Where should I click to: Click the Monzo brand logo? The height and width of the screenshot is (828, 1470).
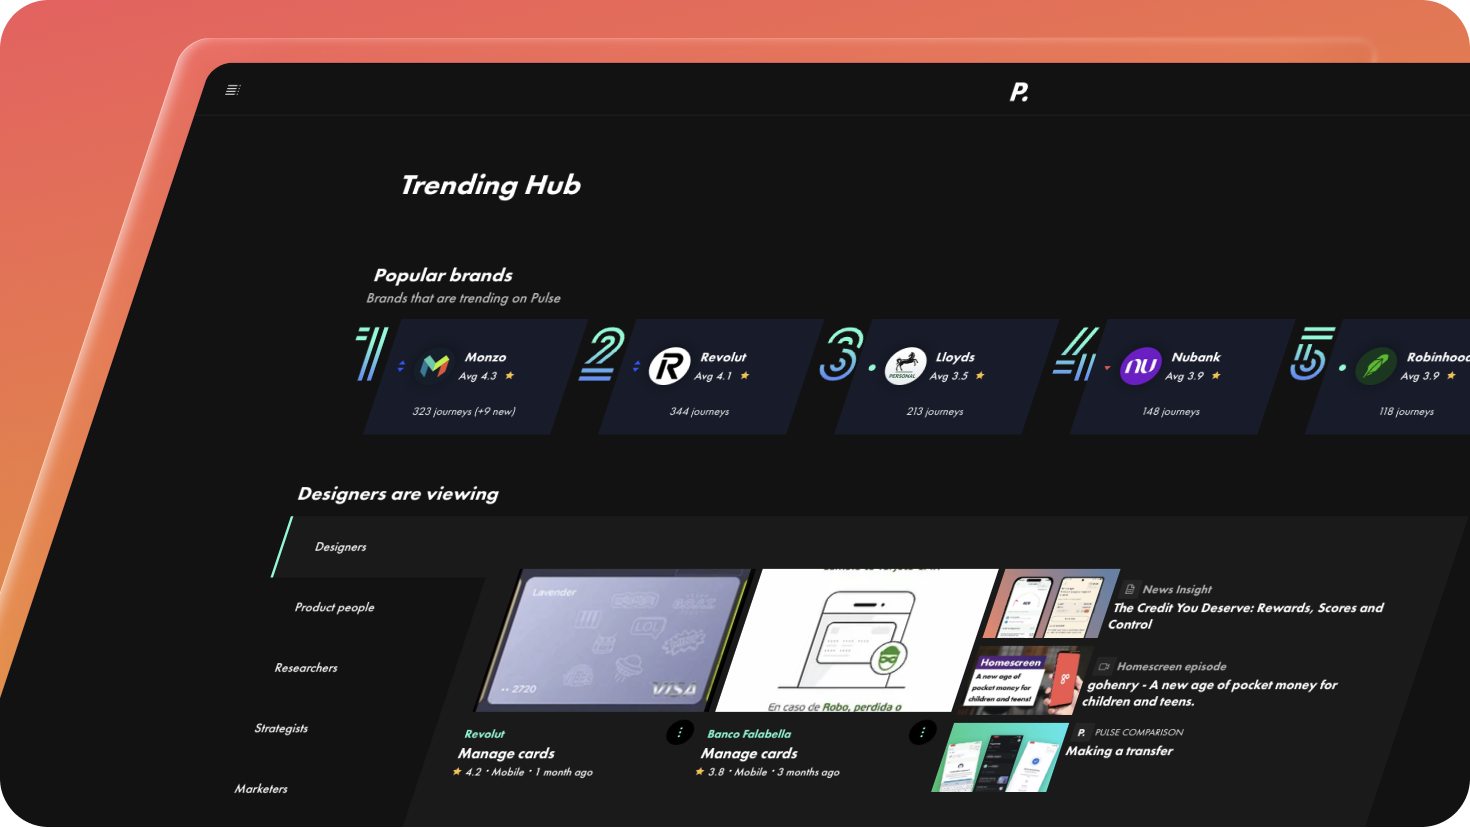[x=435, y=366]
